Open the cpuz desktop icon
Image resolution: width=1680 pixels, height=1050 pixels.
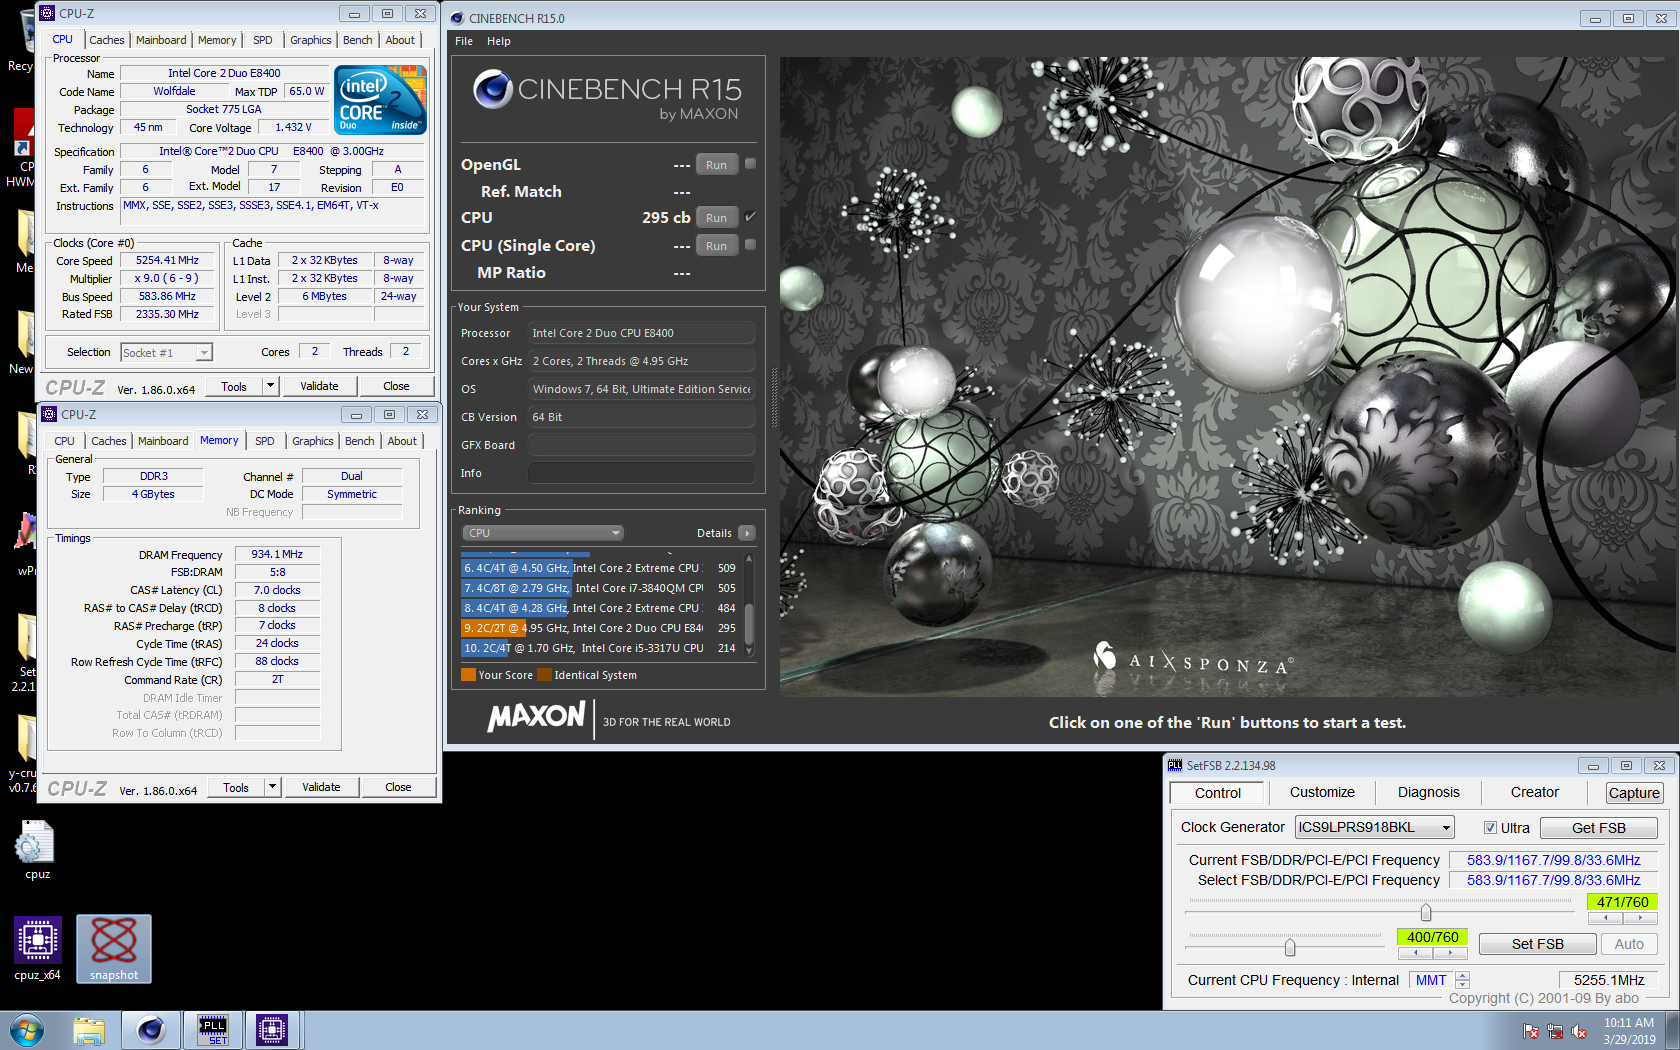(x=37, y=850)
